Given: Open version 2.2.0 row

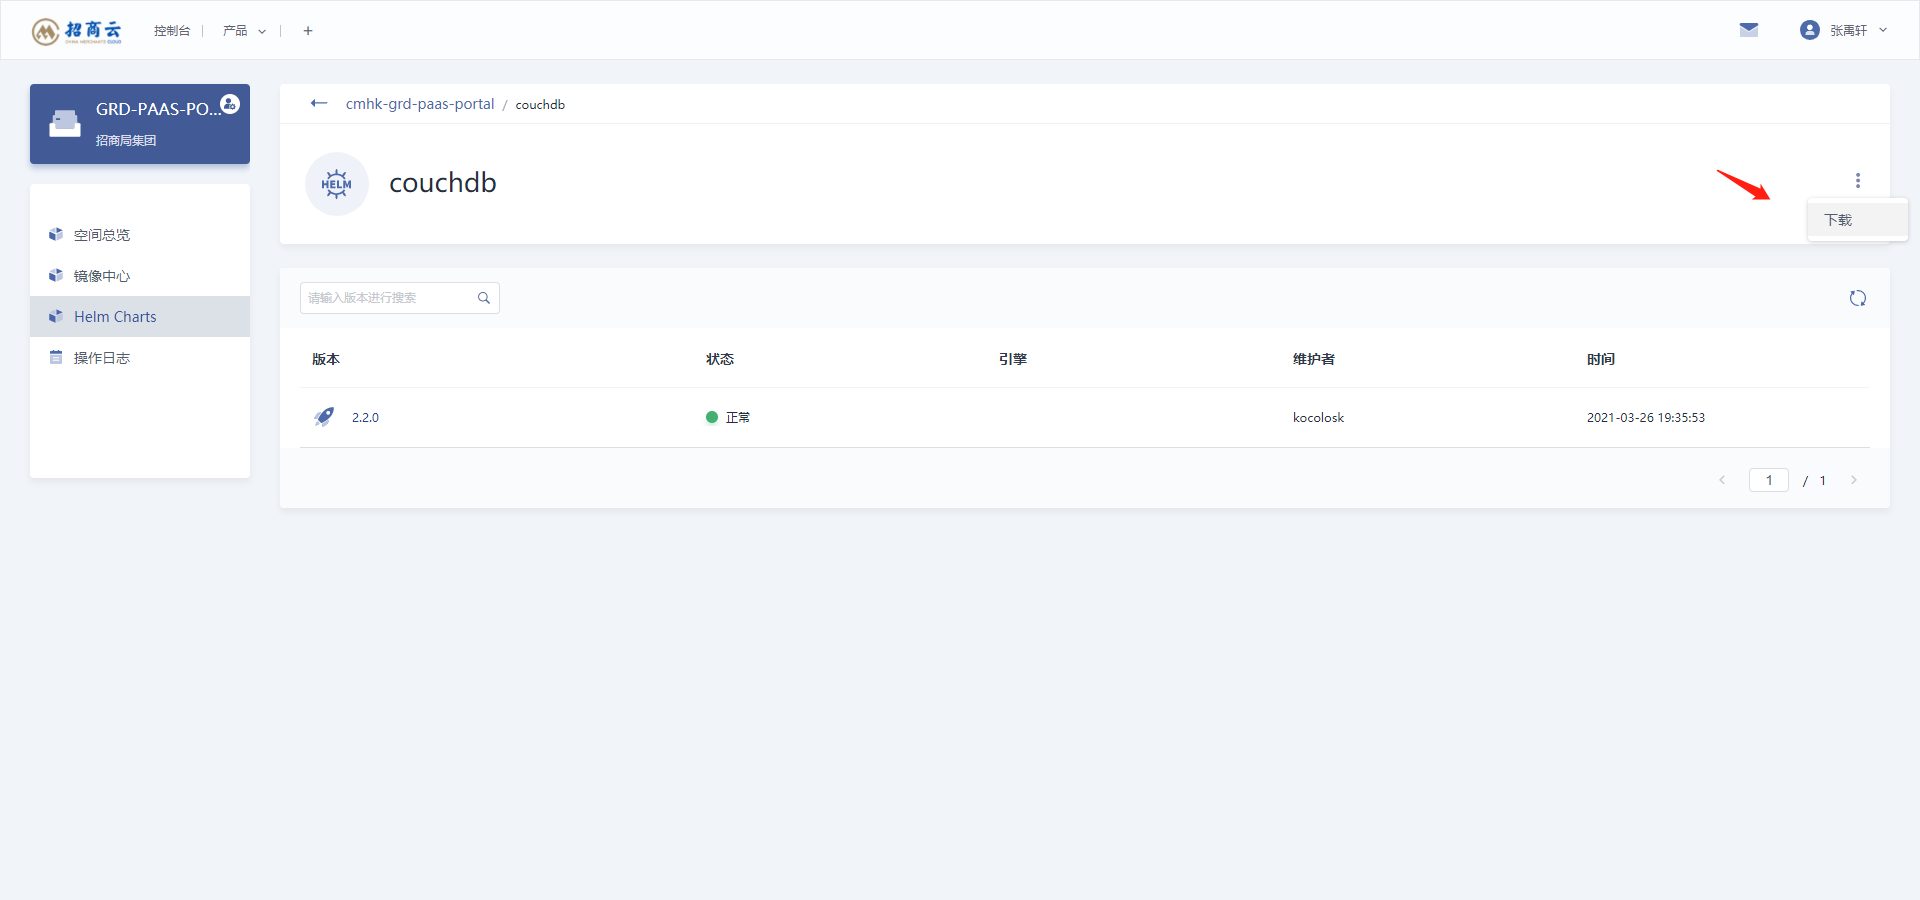Looking at the screenshot, I should click(x=1085, y=418).
